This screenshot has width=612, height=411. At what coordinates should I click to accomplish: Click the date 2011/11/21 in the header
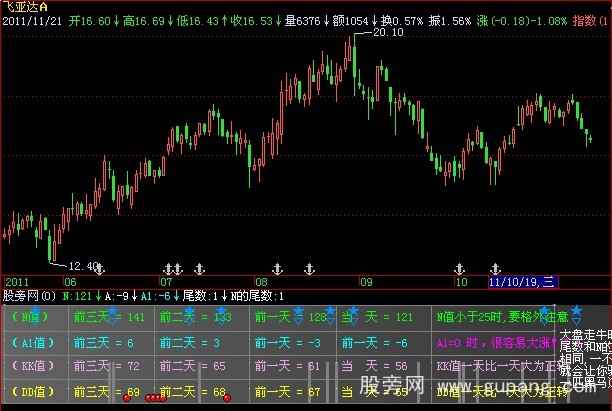point(32,21)
